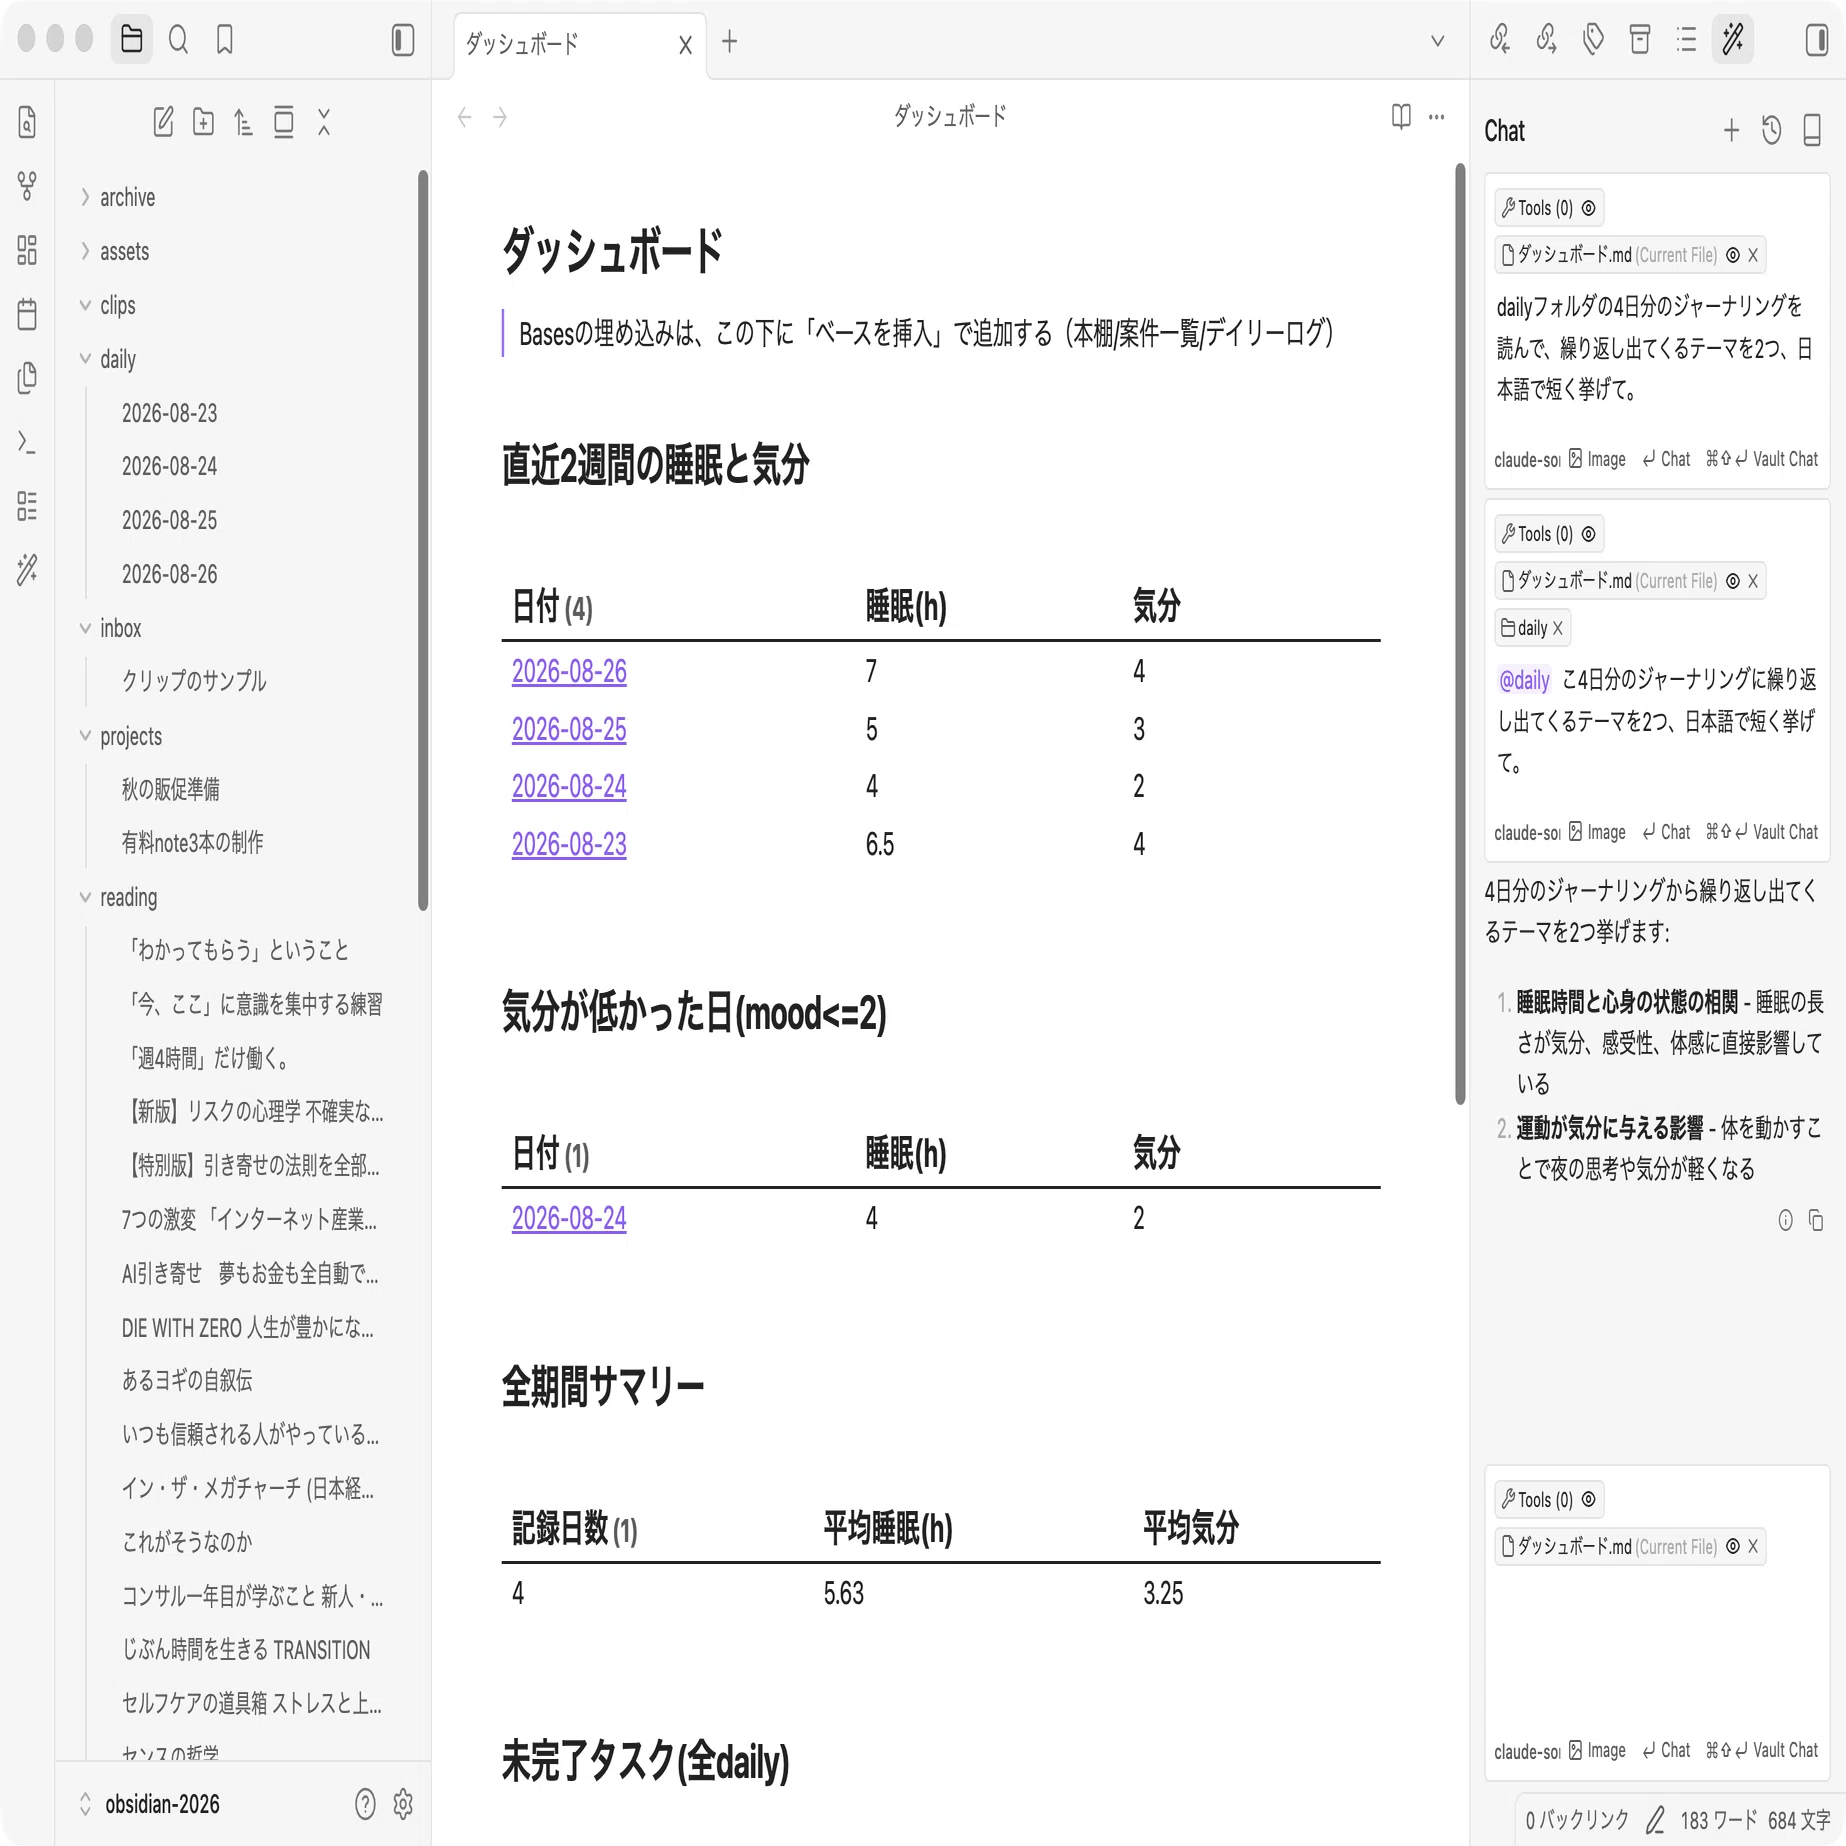The width and height of the screenshot is (1846, 1846).
Task: Create a new folder icon
Action: [x=203, y=122]
